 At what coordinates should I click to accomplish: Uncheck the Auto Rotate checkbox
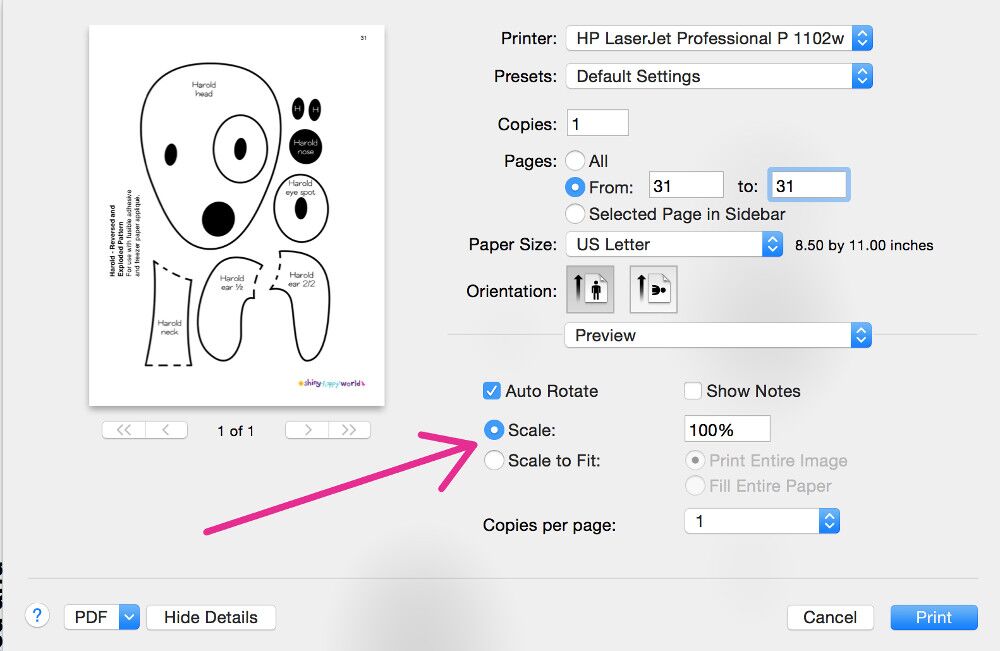click(x=492, y=391)
